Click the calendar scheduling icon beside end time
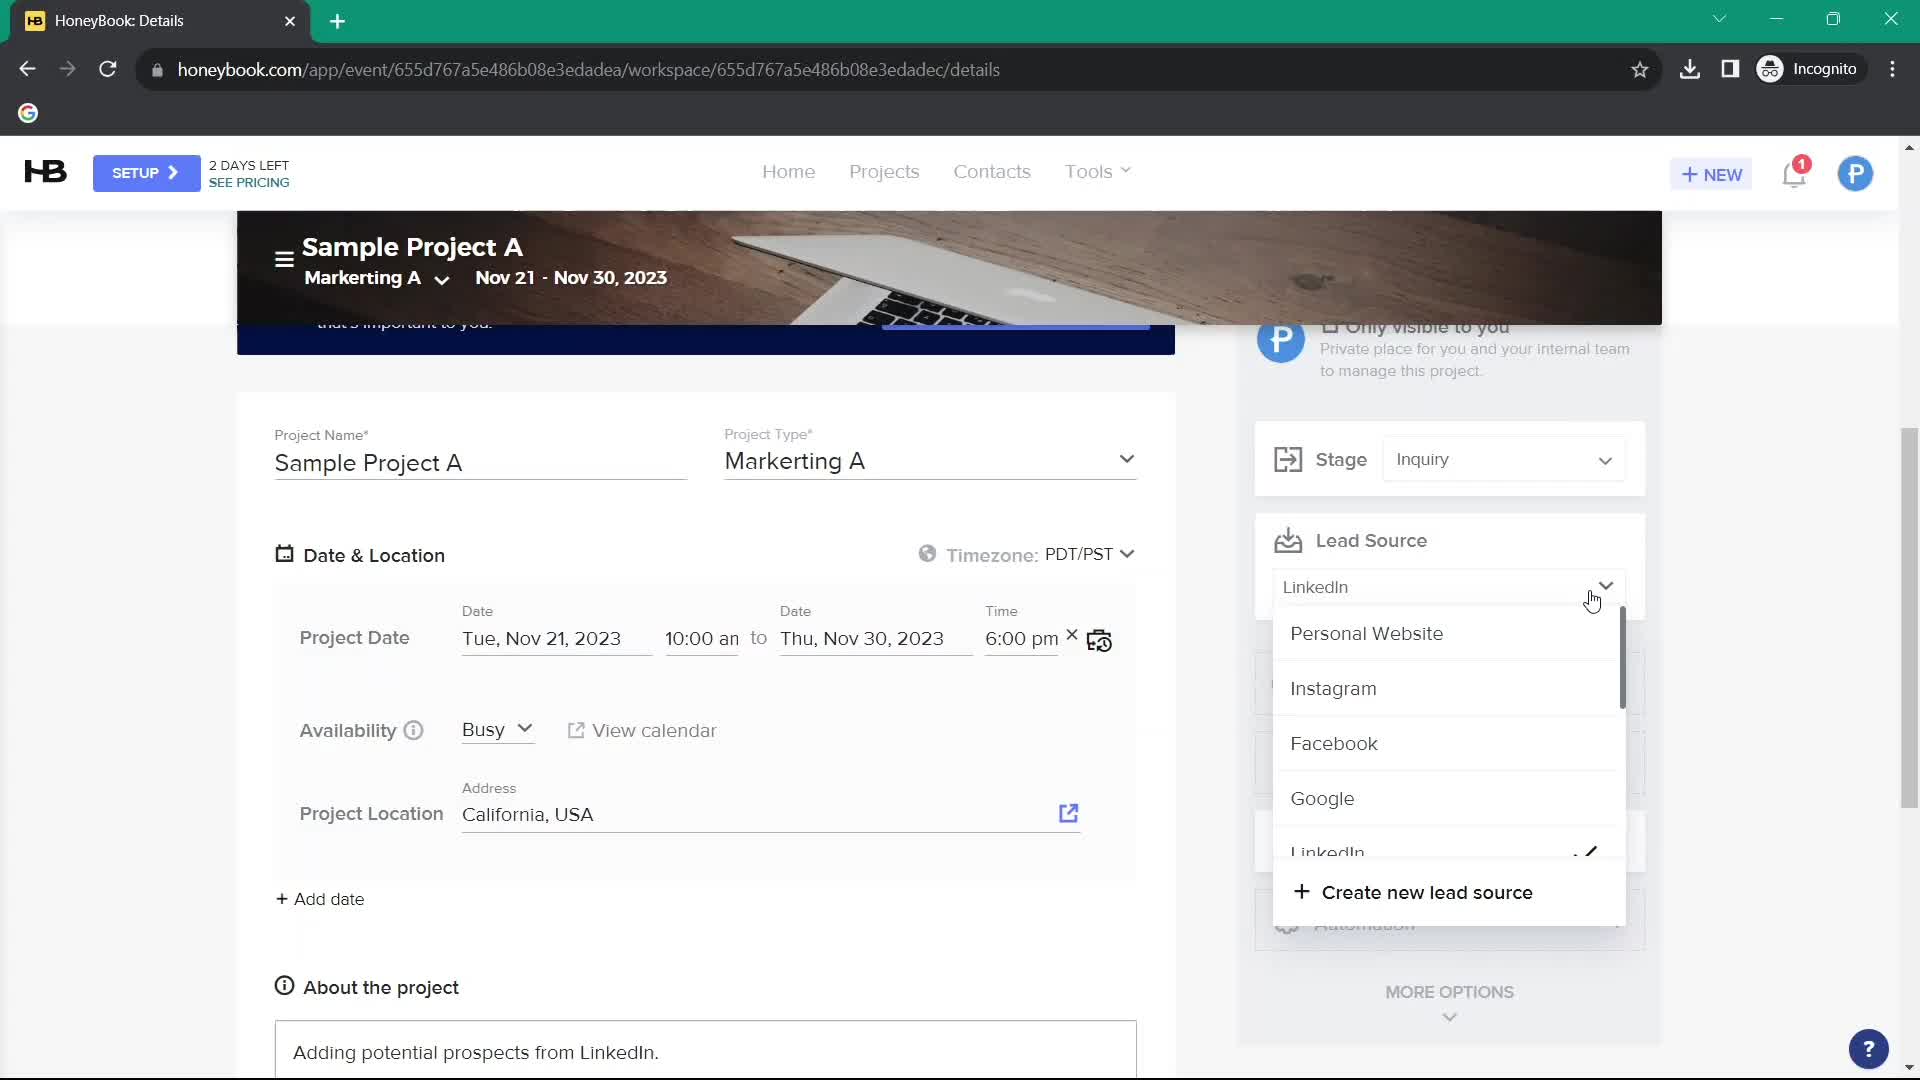The image size is (1920, 1080). pos(1099,640)
